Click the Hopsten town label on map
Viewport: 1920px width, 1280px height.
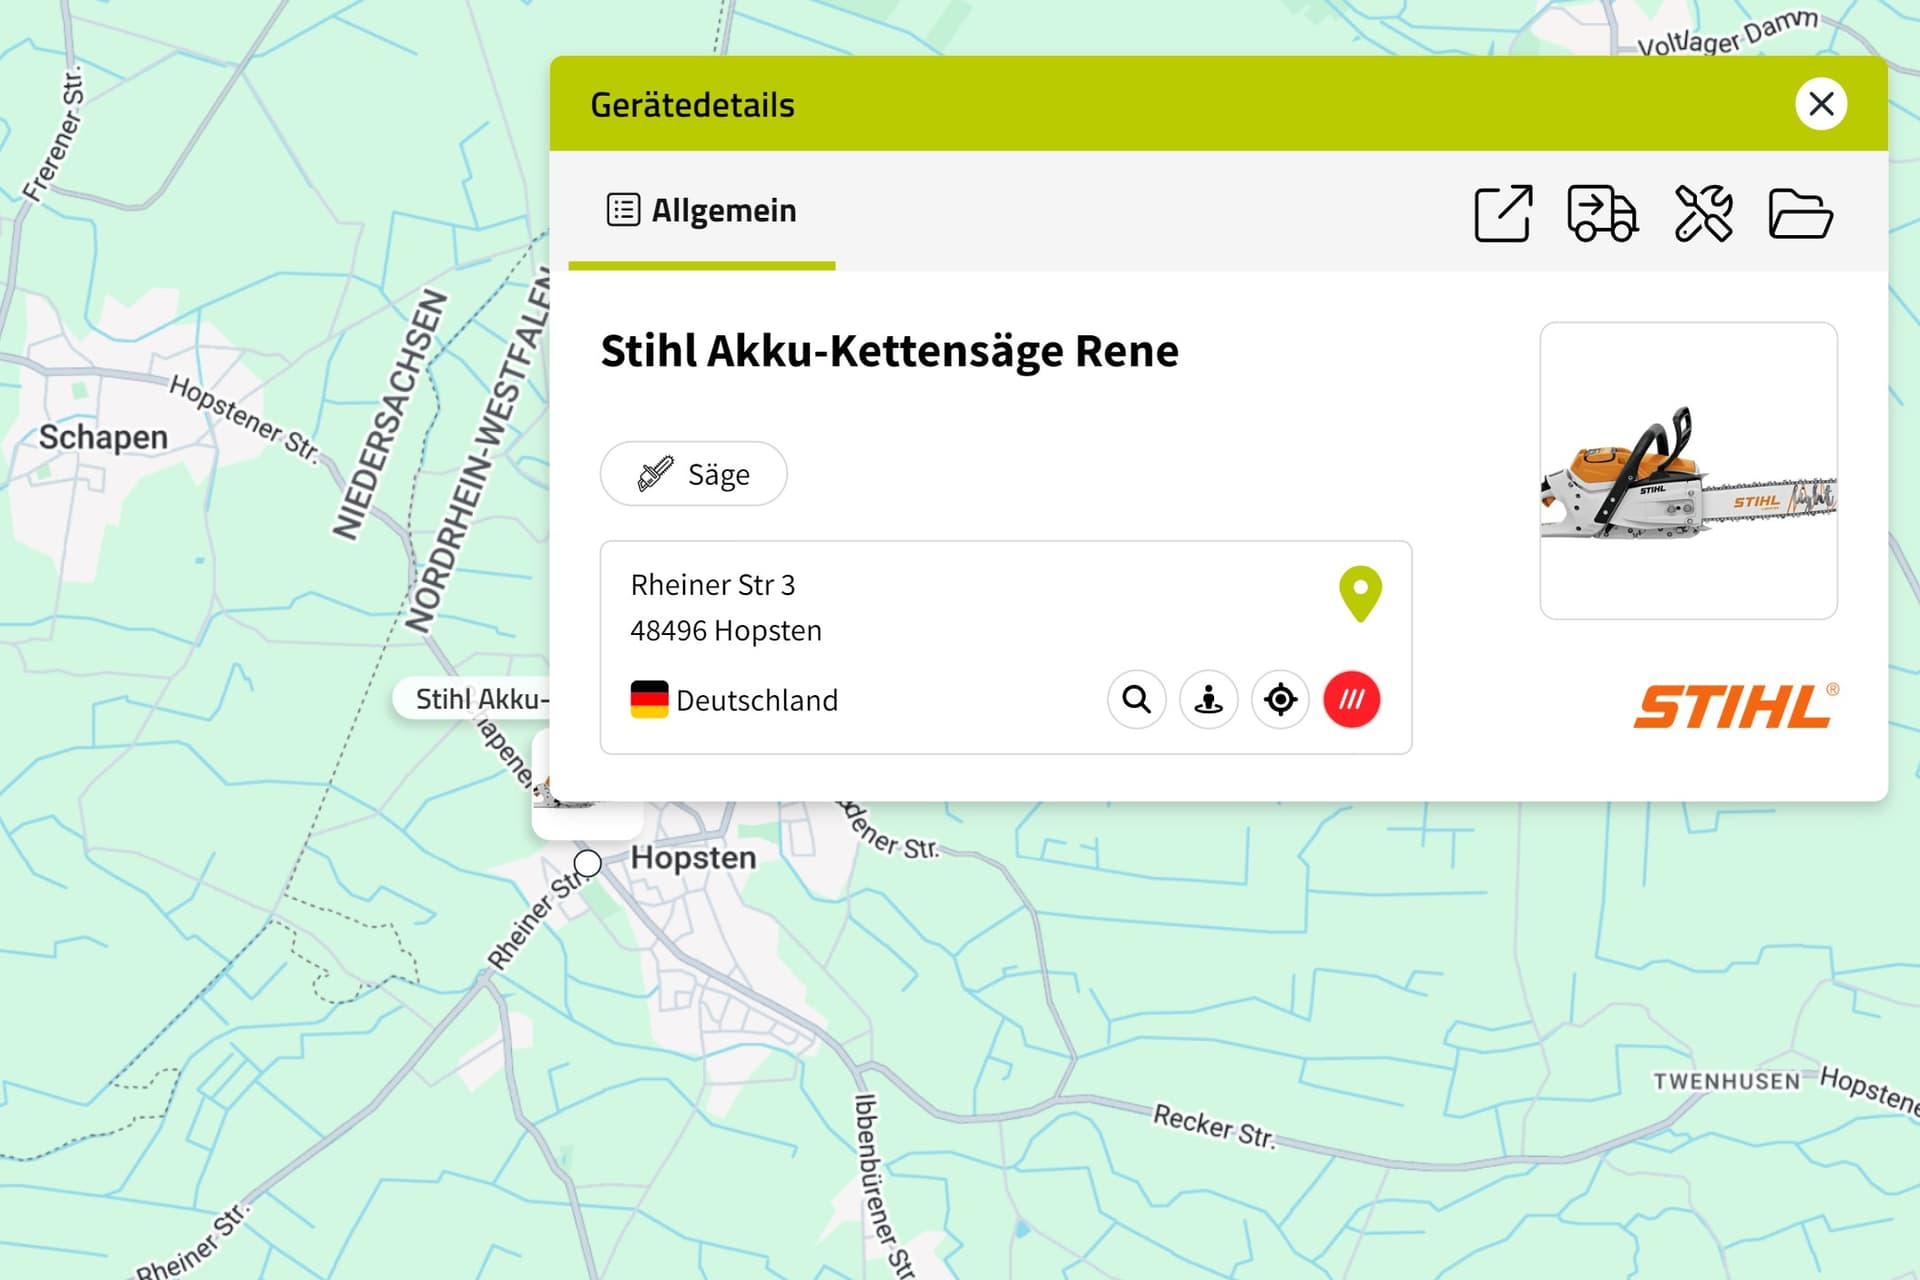coord(693,858)
